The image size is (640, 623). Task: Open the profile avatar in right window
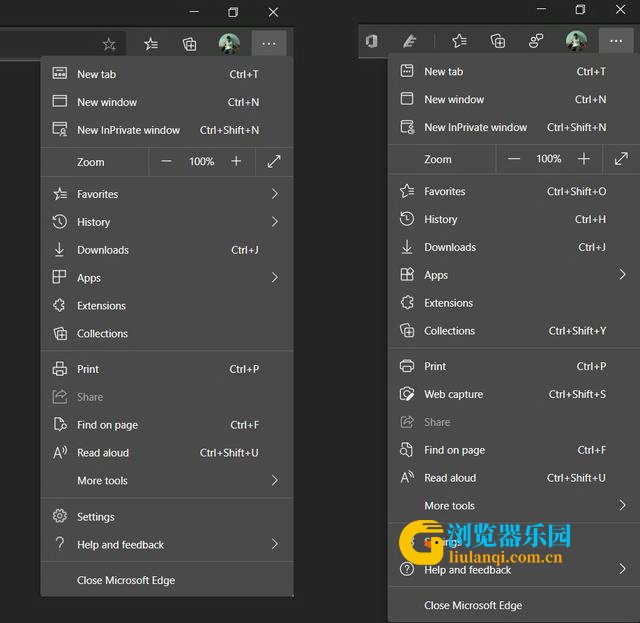pos(576,41)
